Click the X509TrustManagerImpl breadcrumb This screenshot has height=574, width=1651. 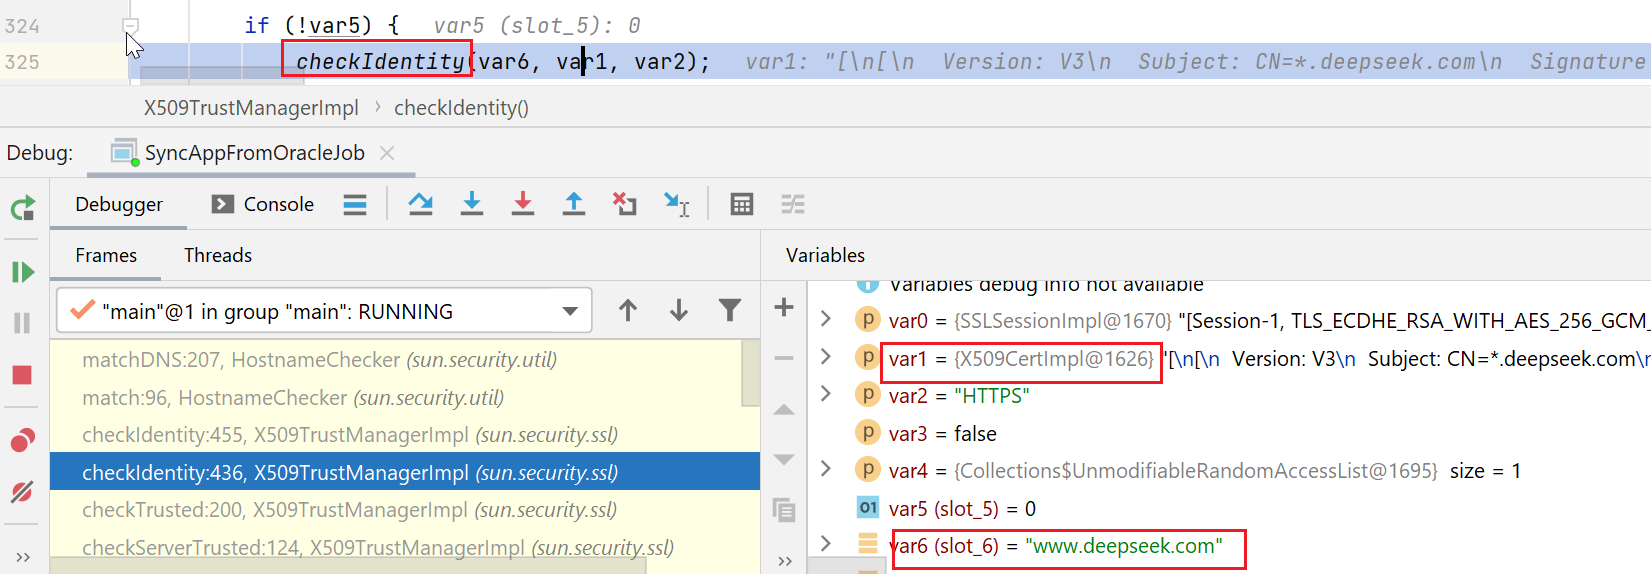tap(250, 108)
